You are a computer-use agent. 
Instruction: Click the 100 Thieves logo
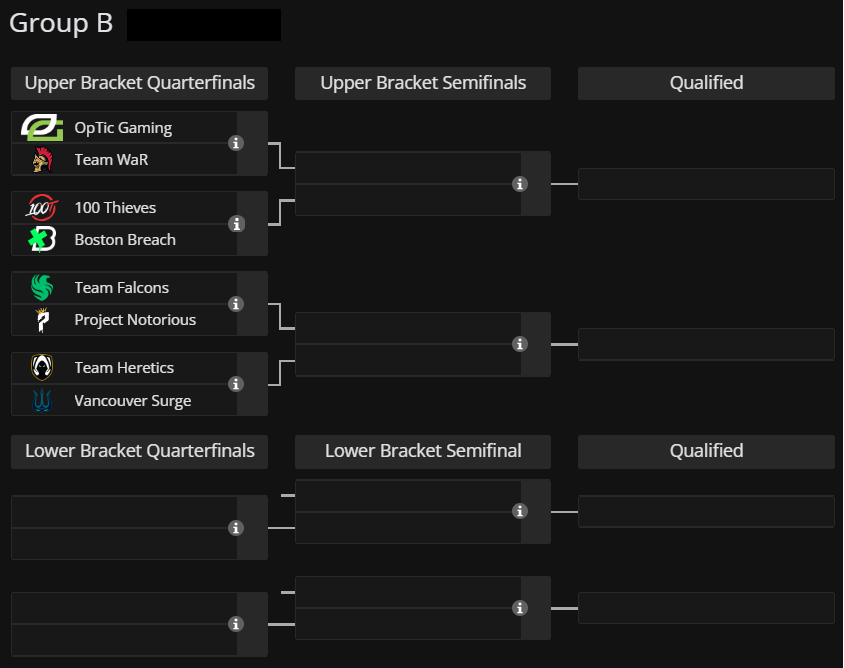(42, 208)
